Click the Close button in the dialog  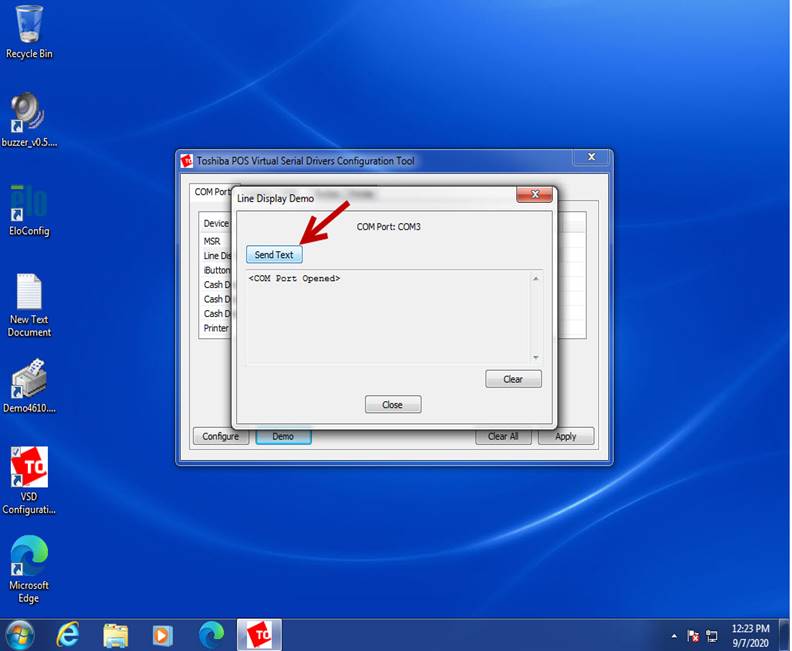point(392,405)
